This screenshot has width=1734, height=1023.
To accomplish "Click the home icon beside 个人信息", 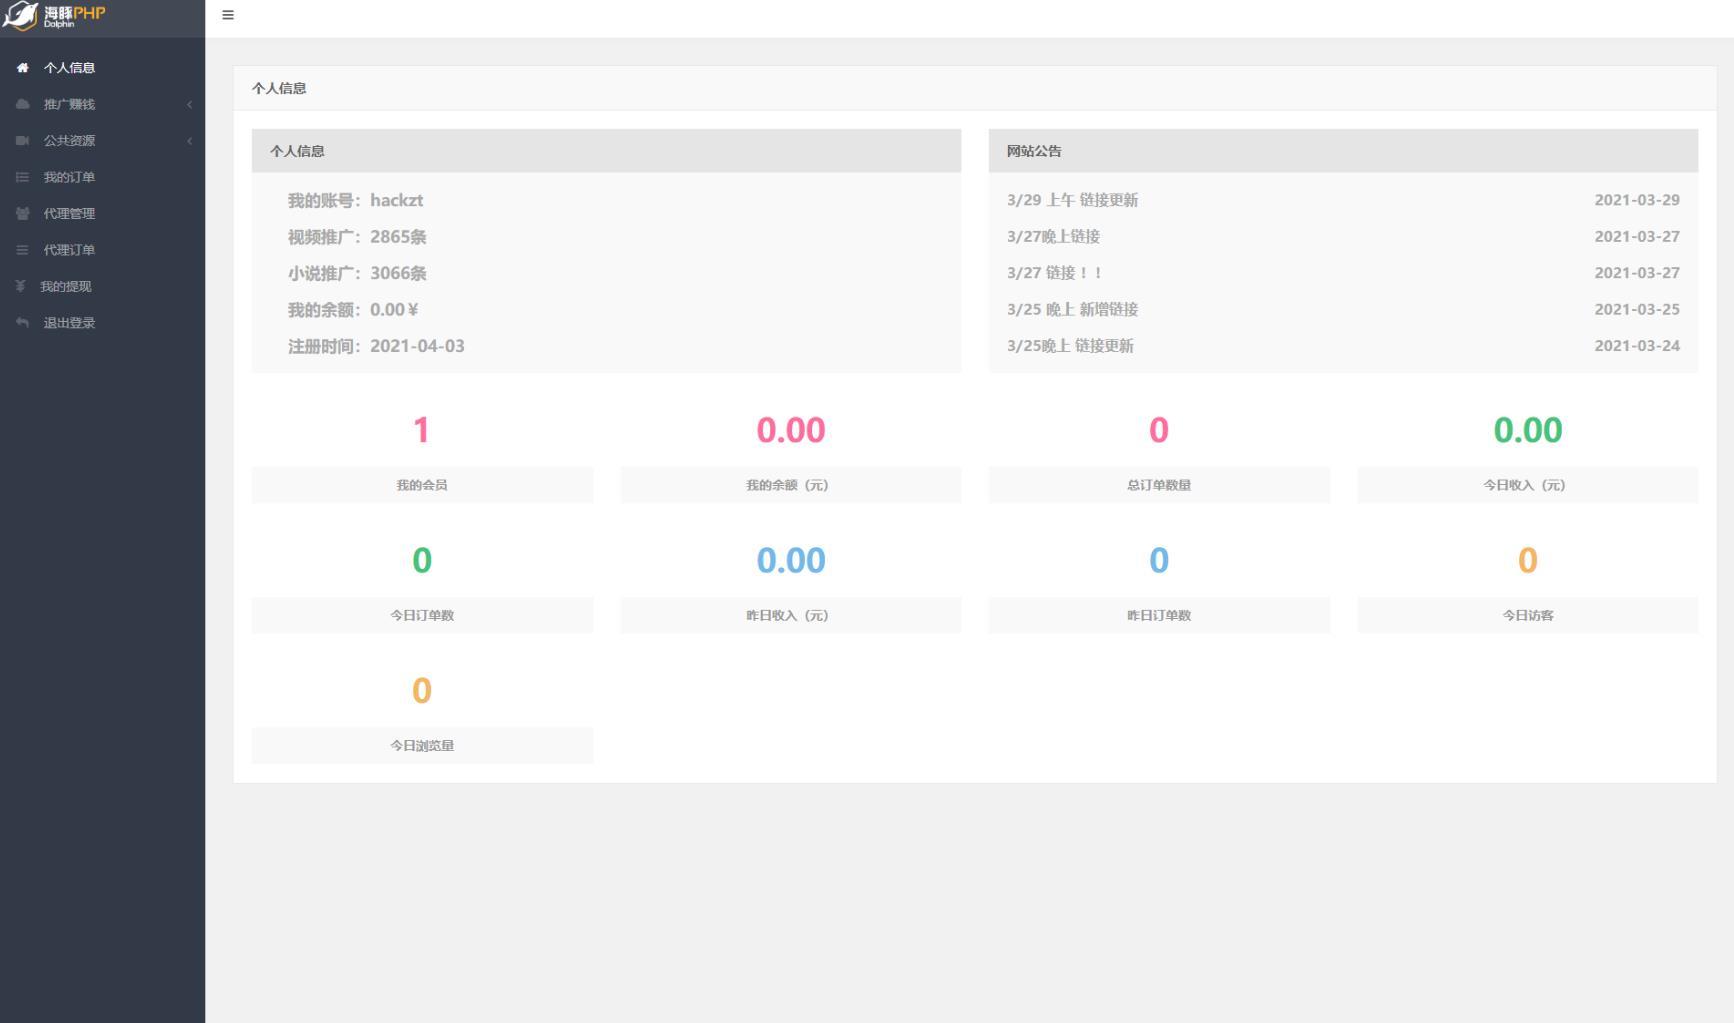I will 23,68.
